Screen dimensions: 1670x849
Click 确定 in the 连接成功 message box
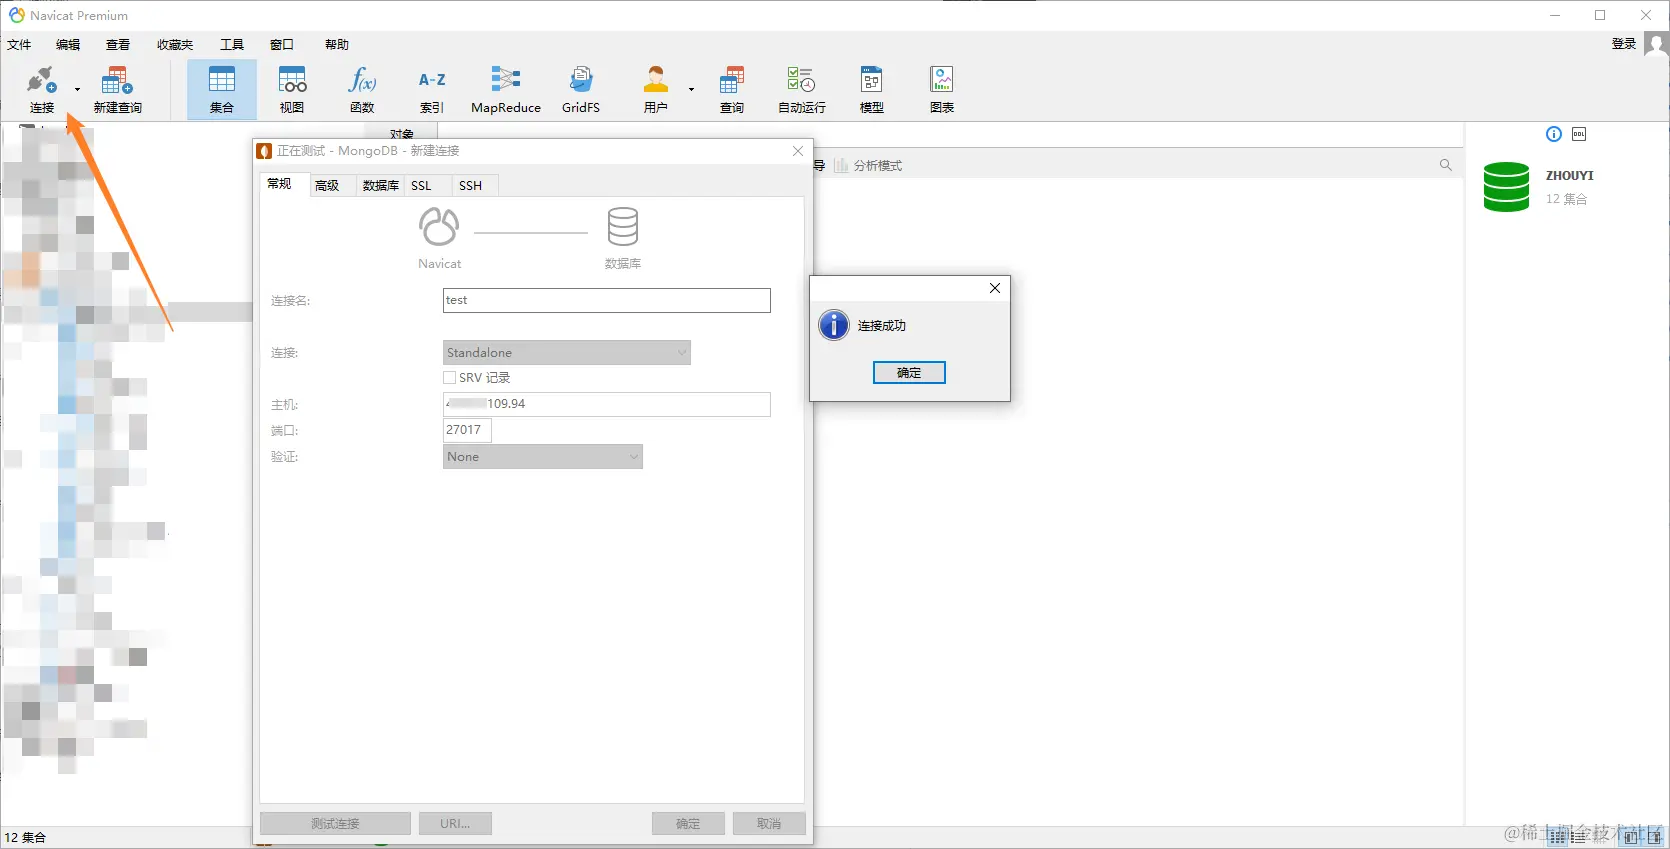[x=909, y=372]
